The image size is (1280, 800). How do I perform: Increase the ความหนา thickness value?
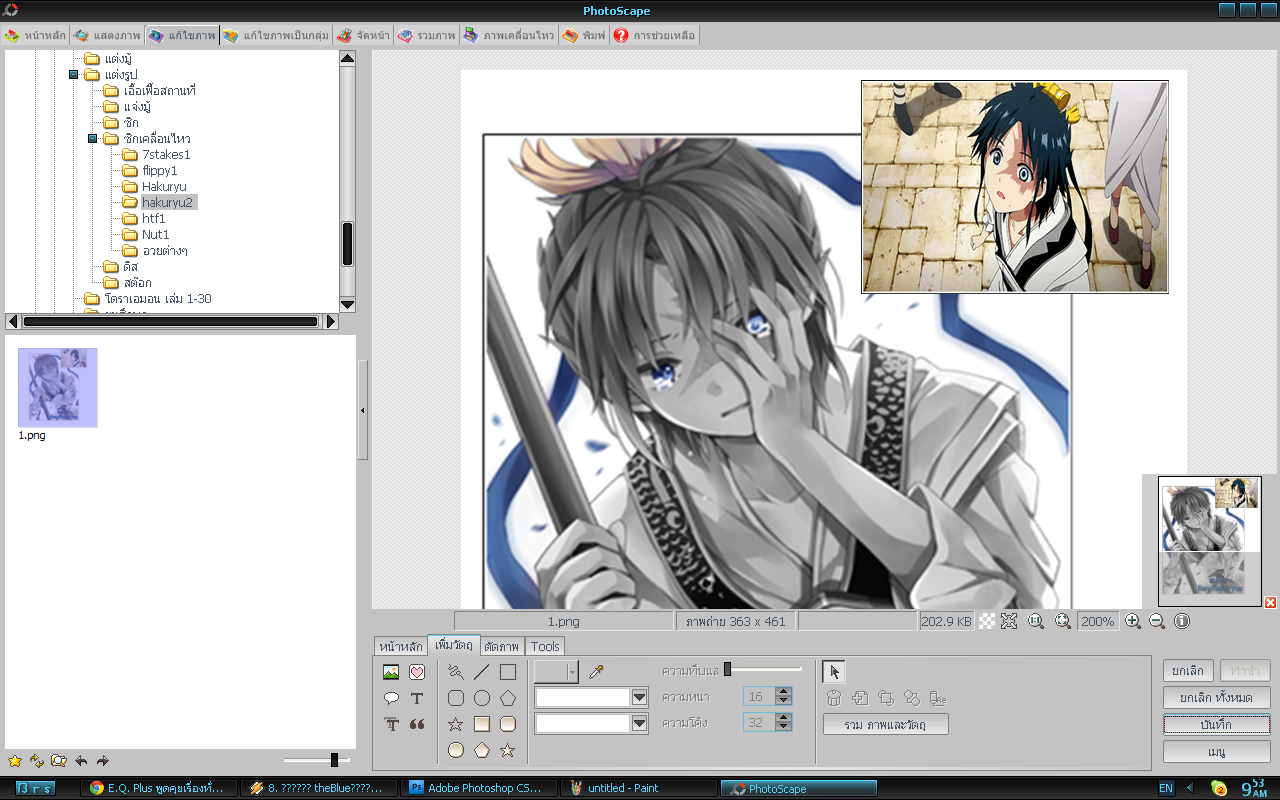coord(784,692)
